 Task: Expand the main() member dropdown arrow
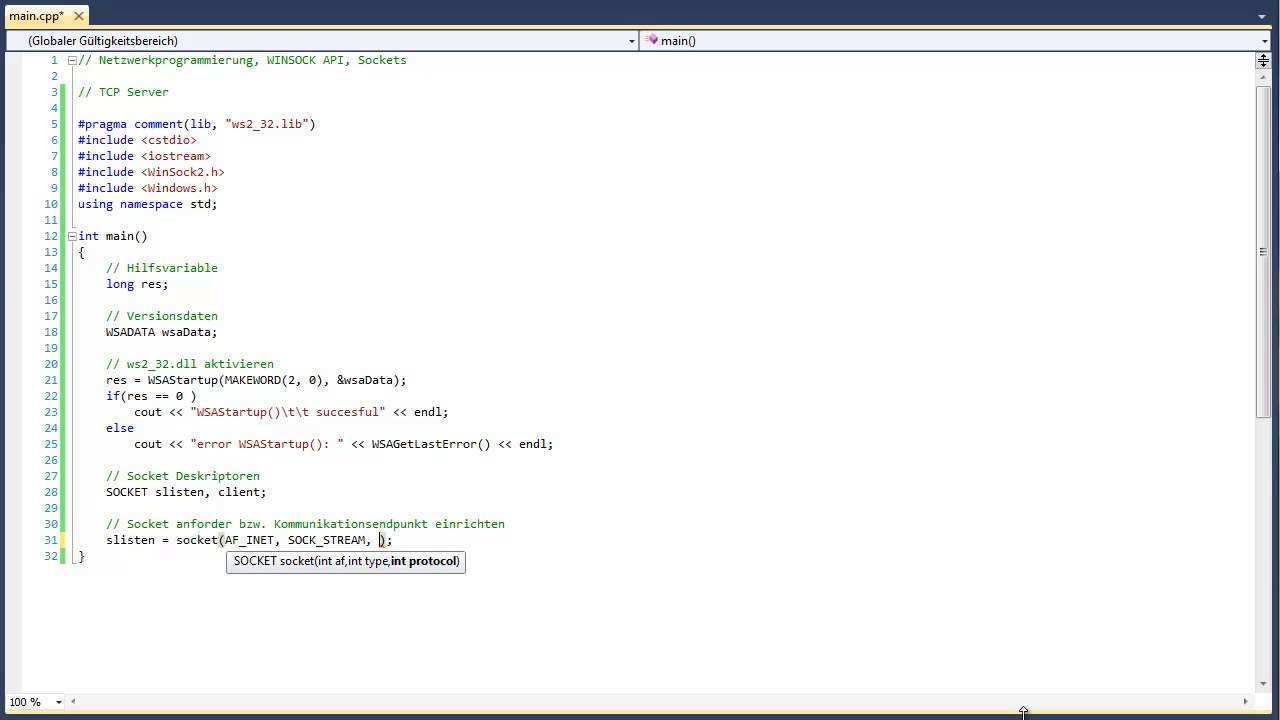1265,41
